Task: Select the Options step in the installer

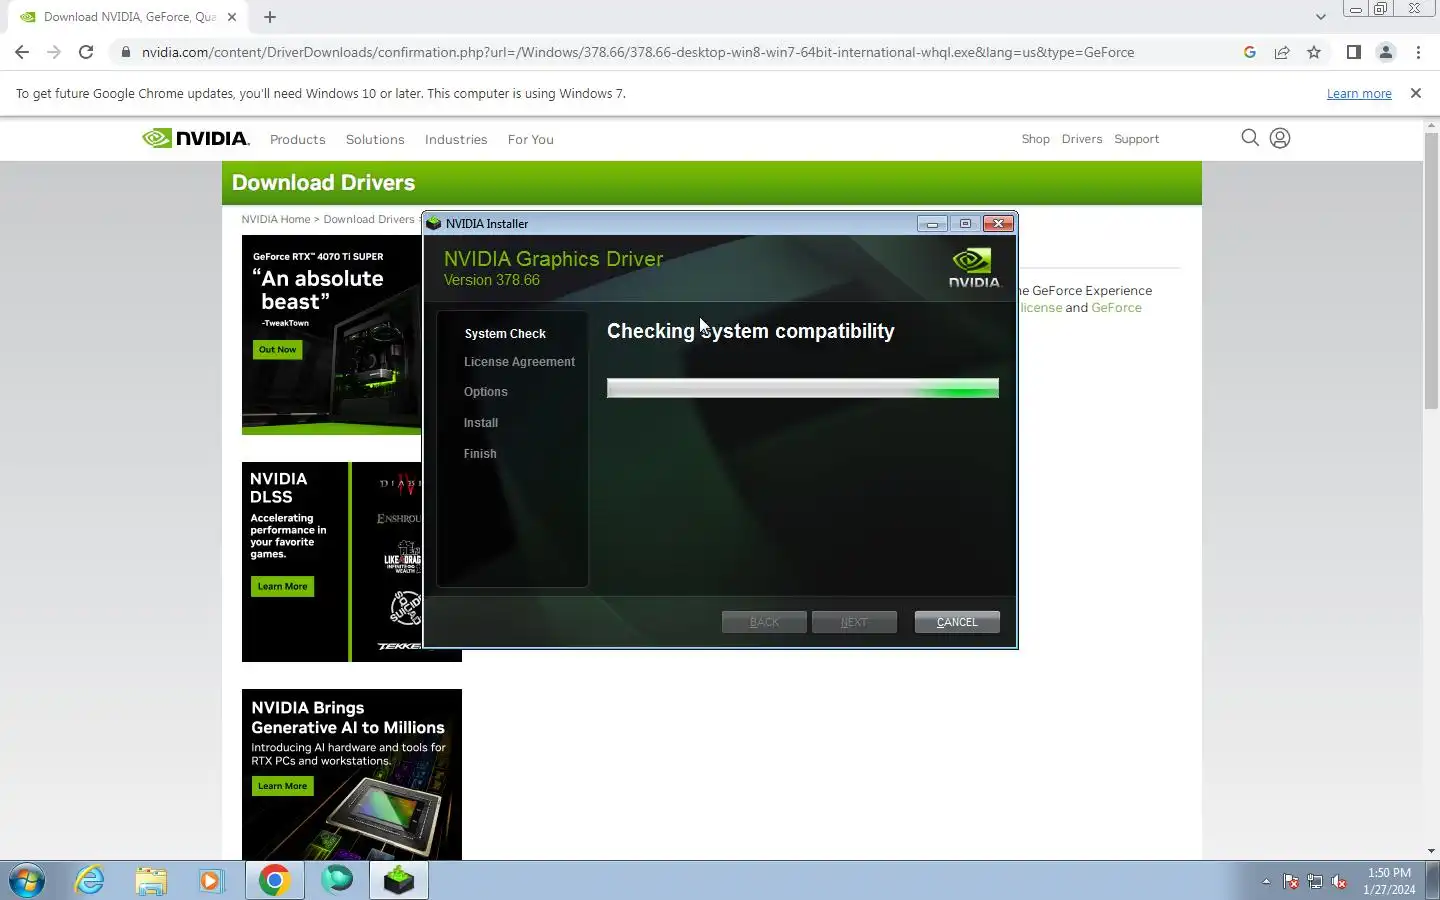Action: pyautogui.click(x=486, y=392)
